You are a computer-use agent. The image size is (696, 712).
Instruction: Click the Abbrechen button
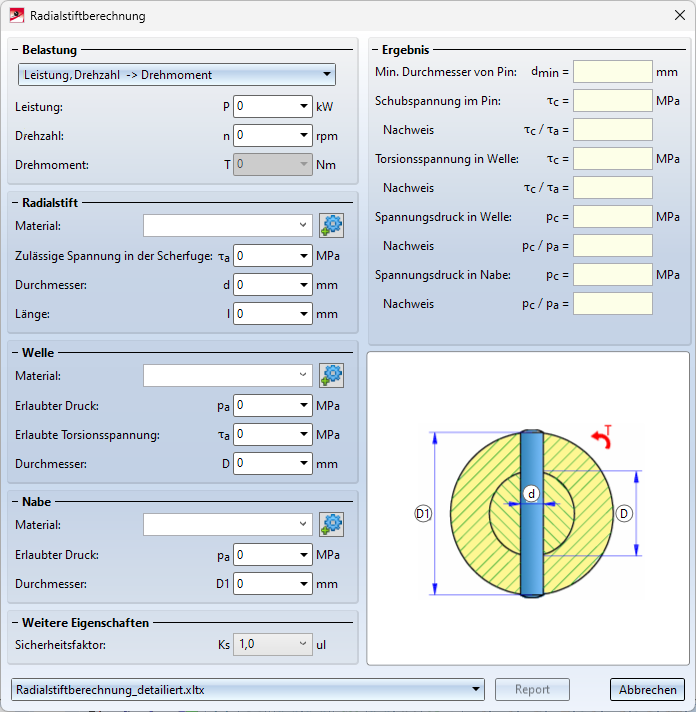point(647,690)
